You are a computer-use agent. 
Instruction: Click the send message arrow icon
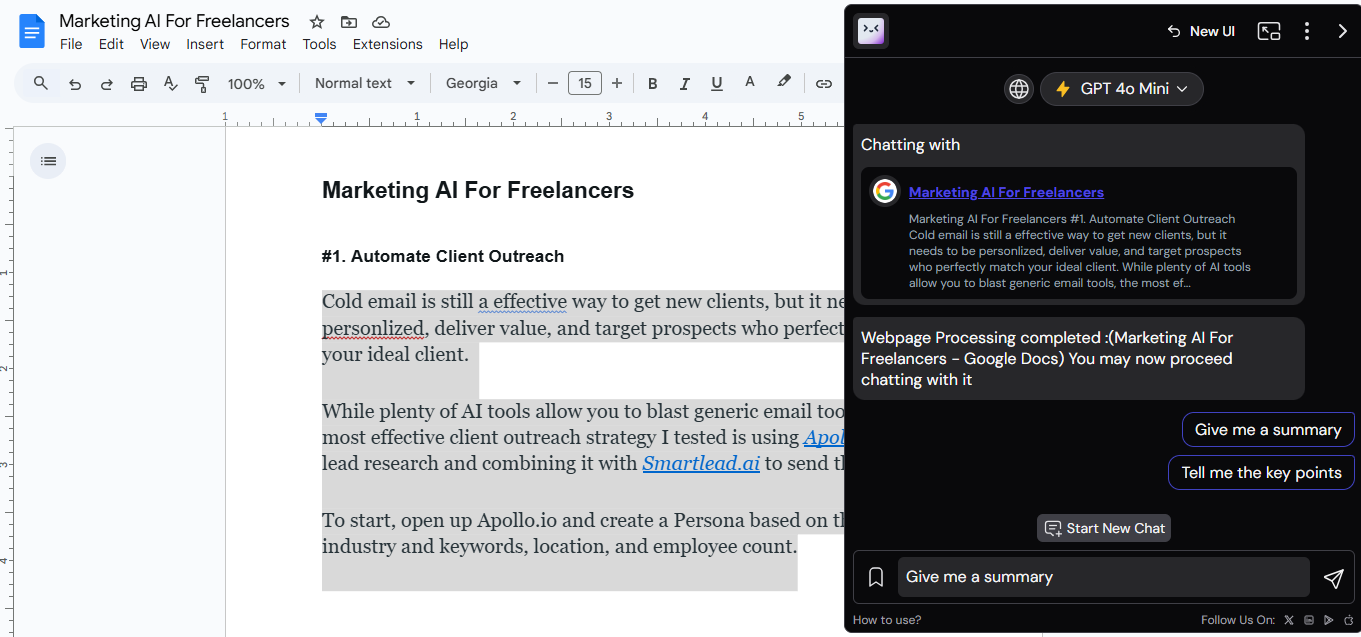pos(1333,578)
